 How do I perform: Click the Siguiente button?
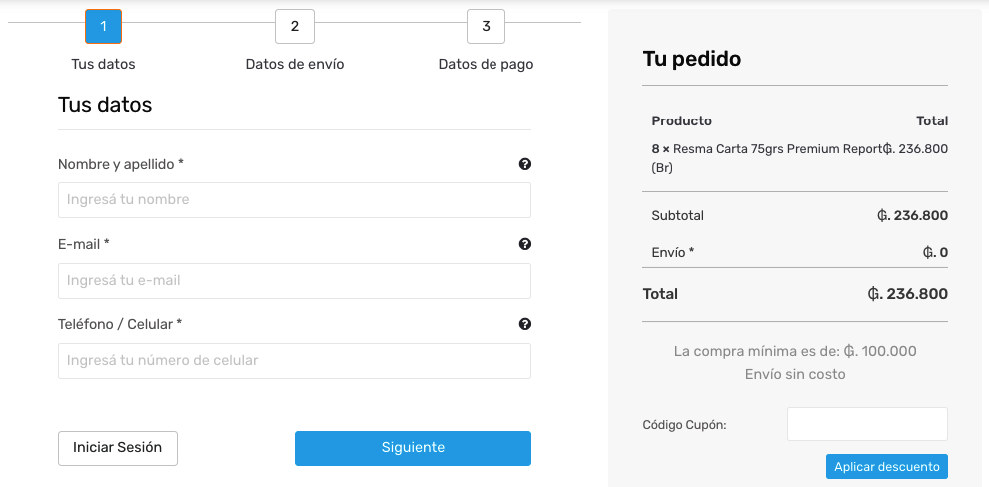[413, 448]
